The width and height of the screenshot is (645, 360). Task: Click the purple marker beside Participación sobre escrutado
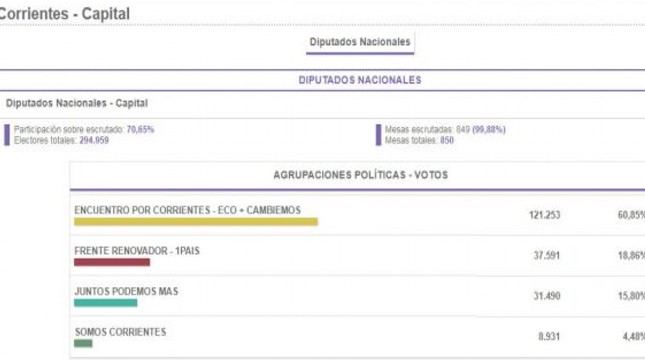(7, 135)
